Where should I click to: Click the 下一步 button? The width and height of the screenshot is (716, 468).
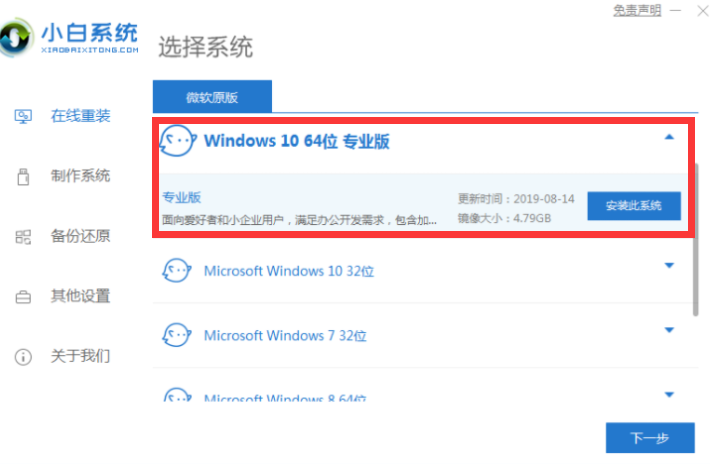click(650, 438)
